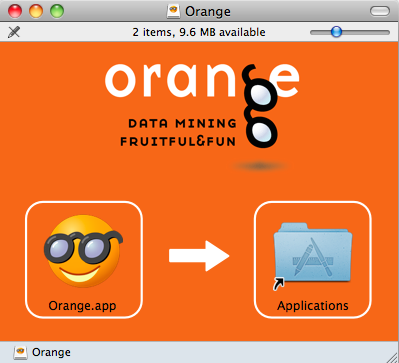Close the Orange window with red button
The width and height of the screenshot is (399, 363).
pos(15,11)
